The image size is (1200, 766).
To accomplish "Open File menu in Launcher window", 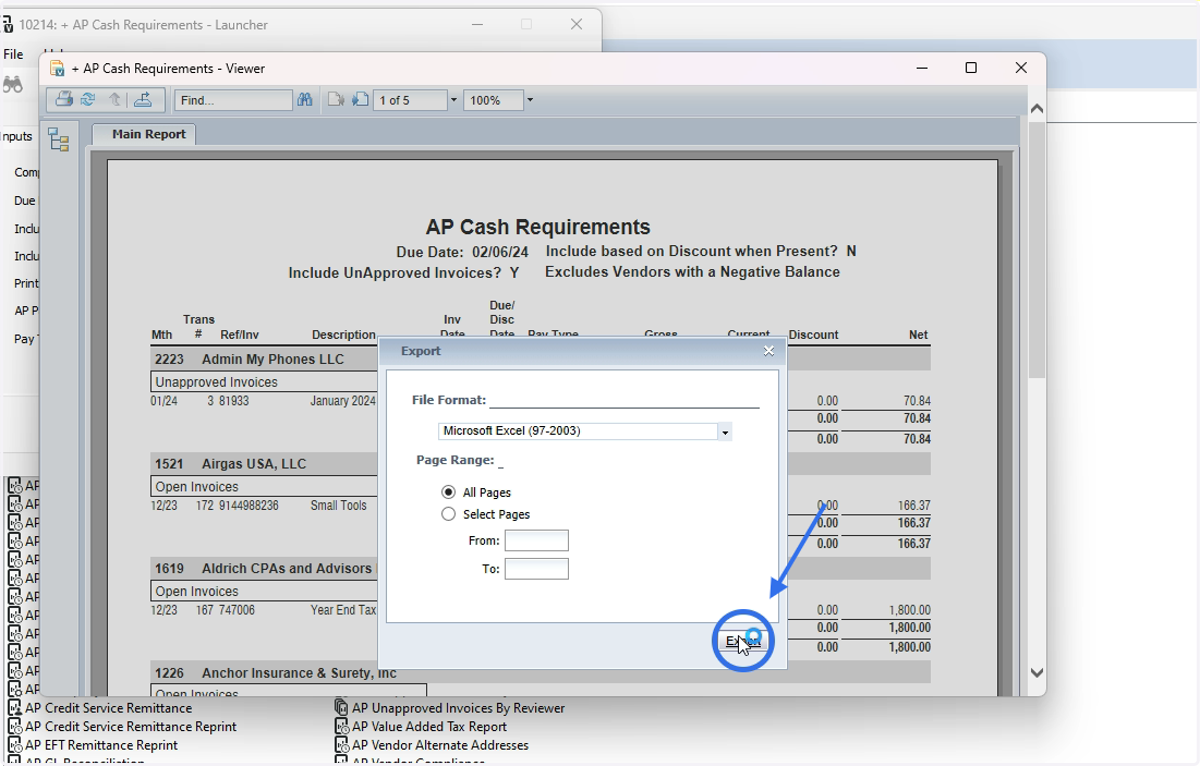I will tap(13, 54).
